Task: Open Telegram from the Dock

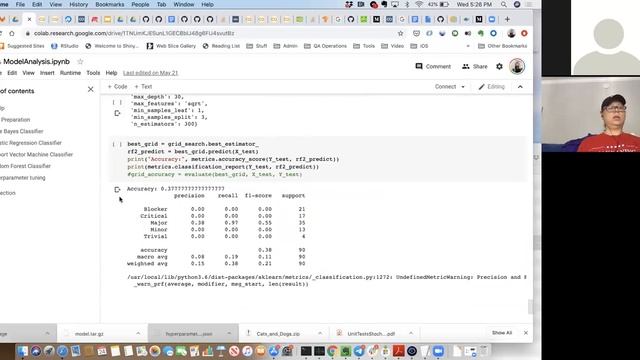Action: click(359, 351)
